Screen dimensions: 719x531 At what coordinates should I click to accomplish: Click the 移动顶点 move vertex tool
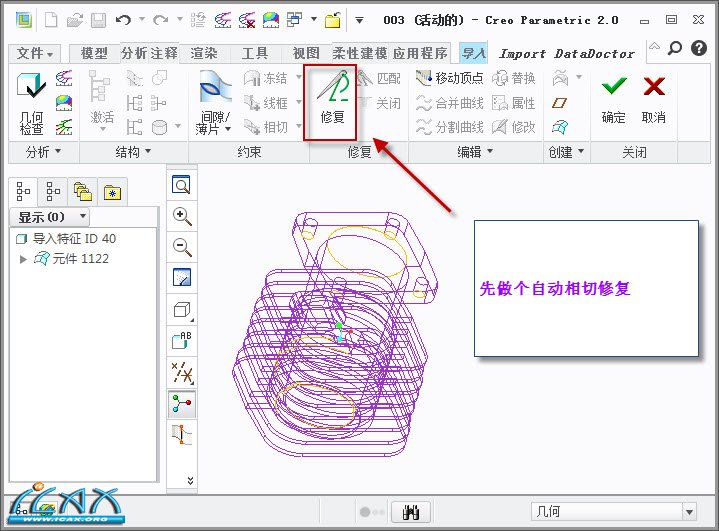click(x=449, y=78)
